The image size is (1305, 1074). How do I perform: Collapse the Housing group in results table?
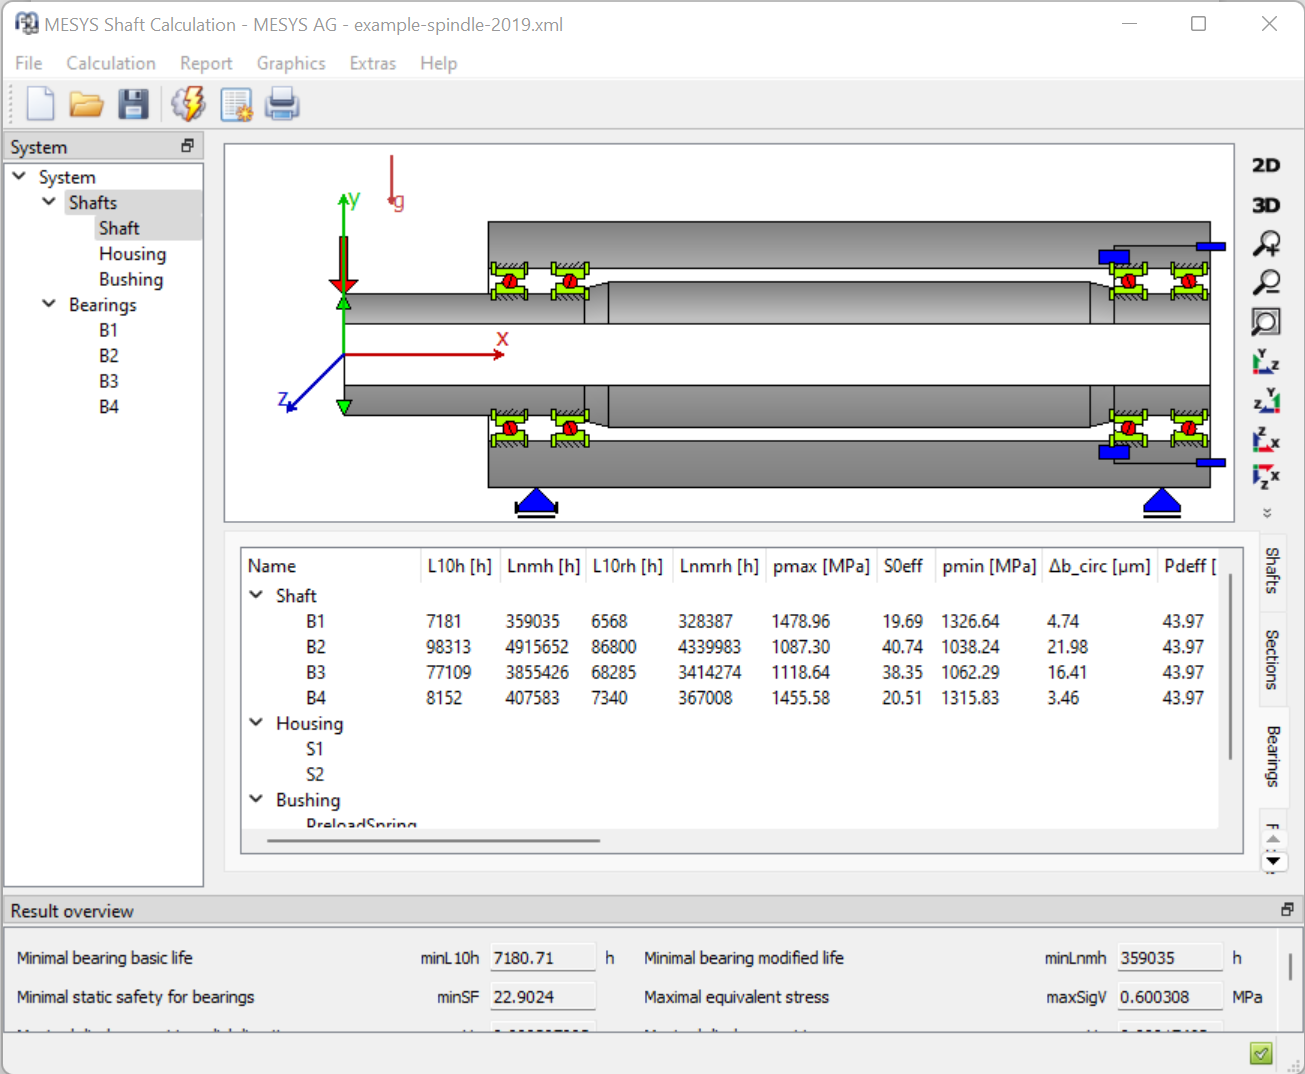[x=256, y=722]
